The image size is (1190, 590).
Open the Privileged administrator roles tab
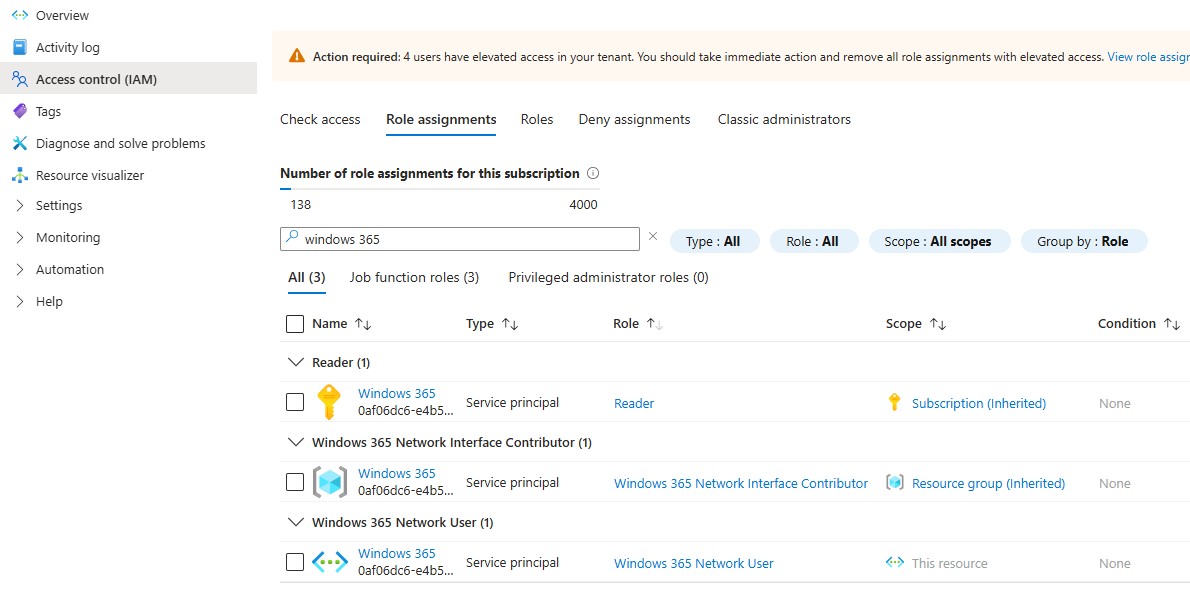pos(608,277)
